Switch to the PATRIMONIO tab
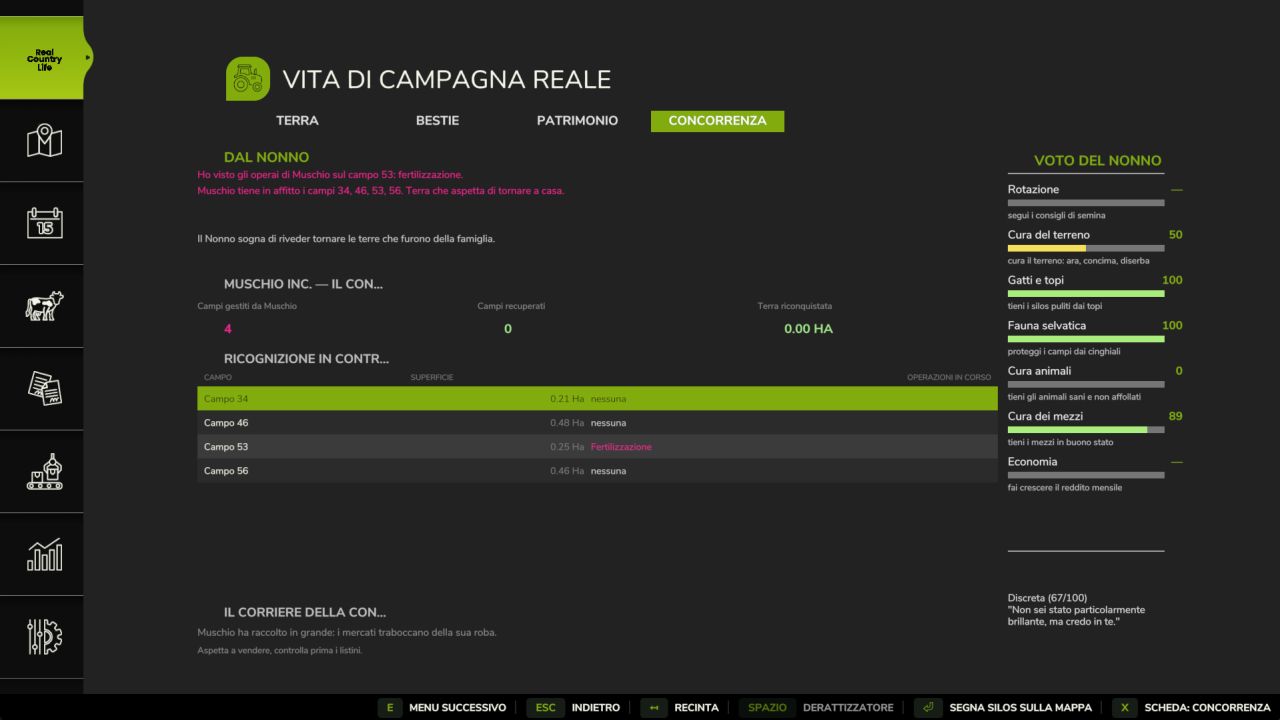The image size is (1280, 720). pyautogui.click(x=577, y=121)
